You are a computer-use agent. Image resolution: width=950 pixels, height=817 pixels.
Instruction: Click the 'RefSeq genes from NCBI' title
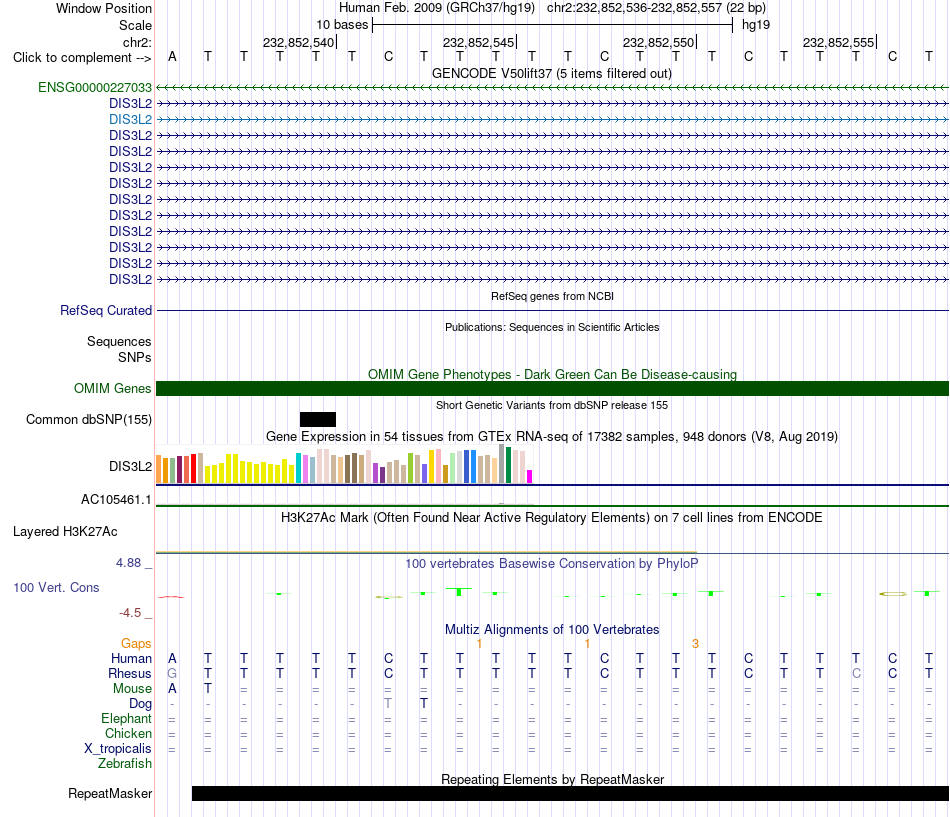[552, 296]
